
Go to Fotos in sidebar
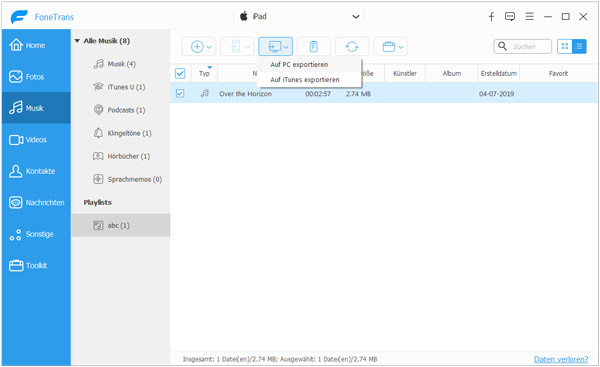click(x=36, y=77)
